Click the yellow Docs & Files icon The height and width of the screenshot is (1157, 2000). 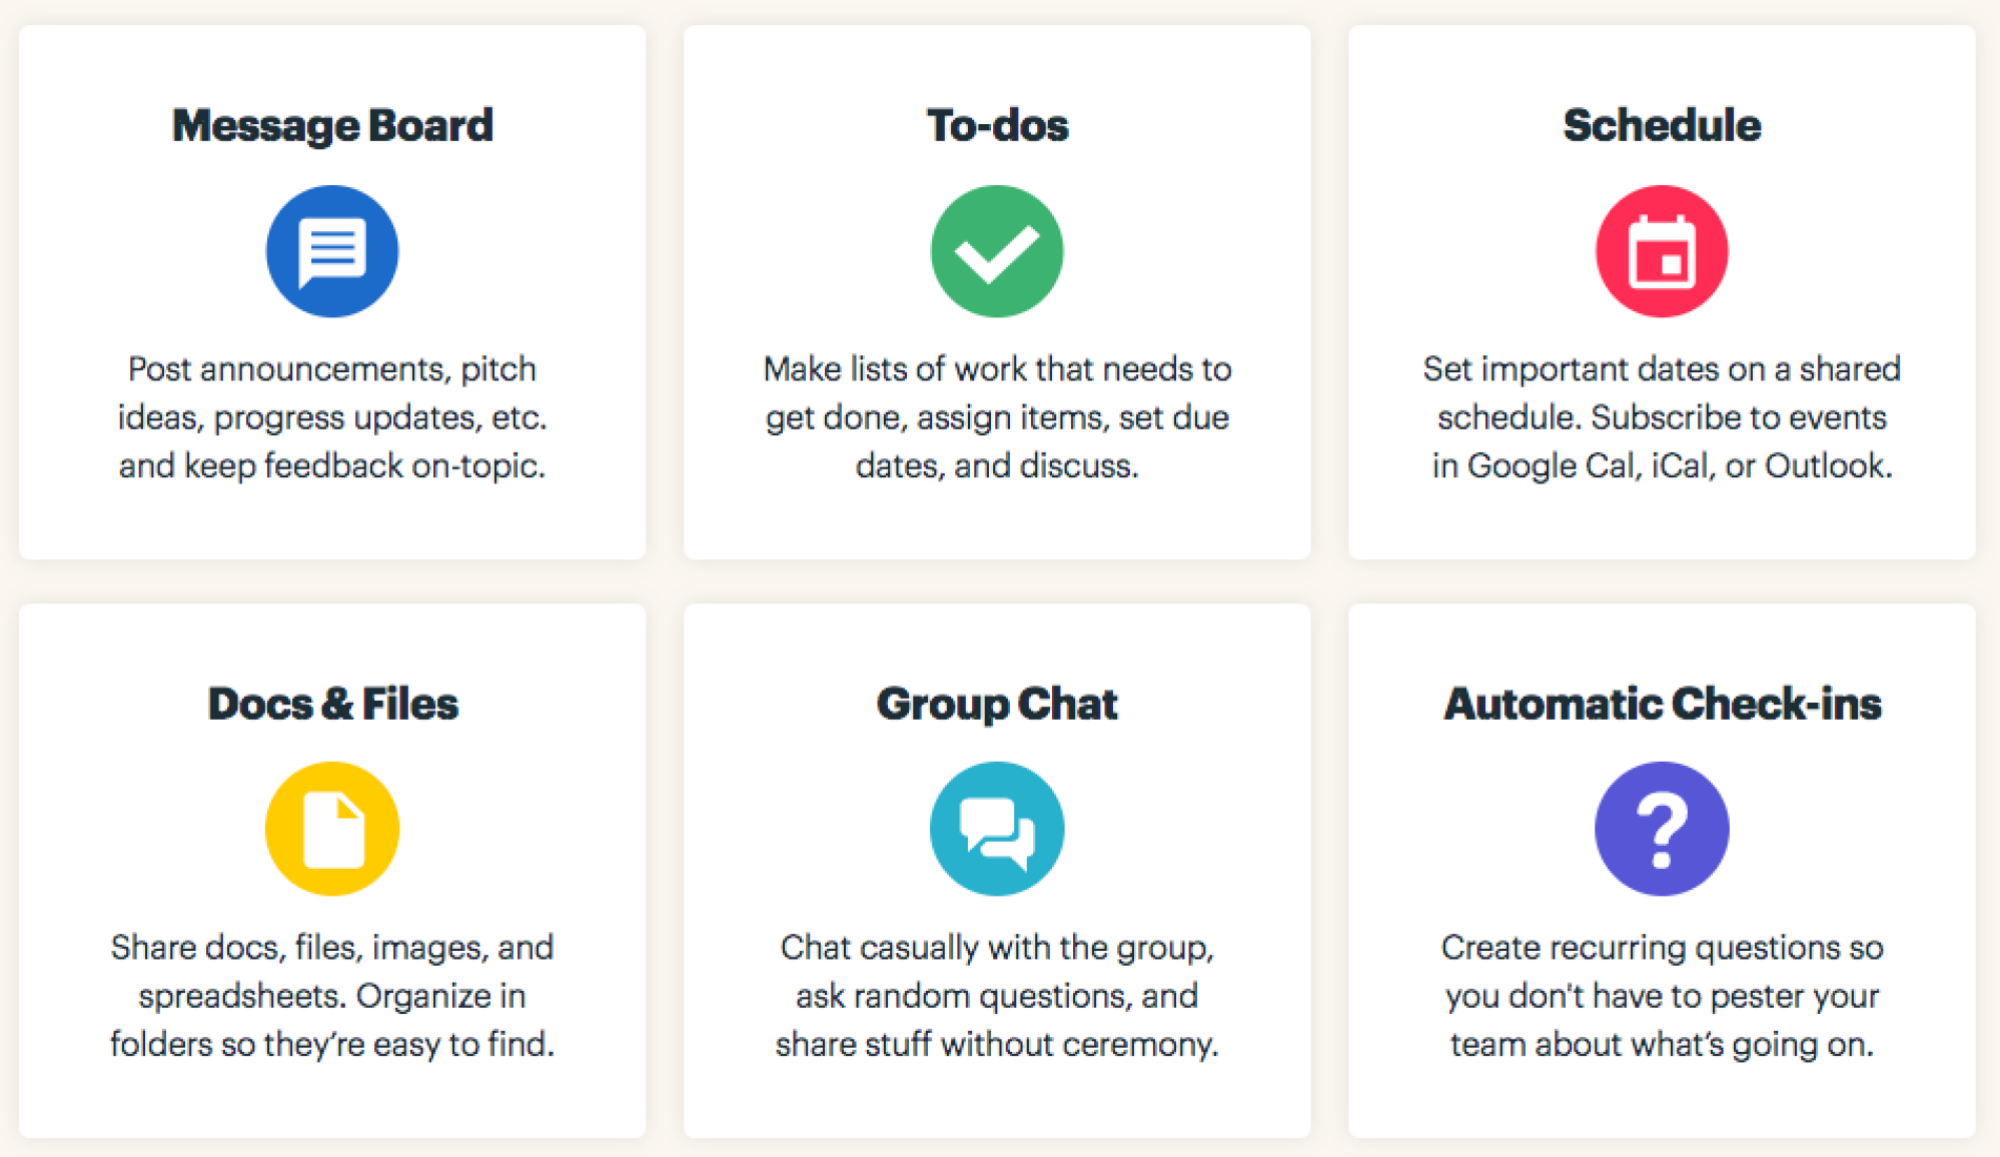pyautogui.click(x=332, y=829)
